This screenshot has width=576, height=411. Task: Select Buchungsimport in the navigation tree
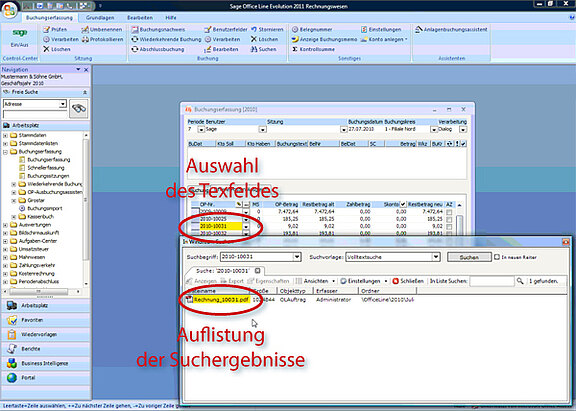click(x=45, y=208)
